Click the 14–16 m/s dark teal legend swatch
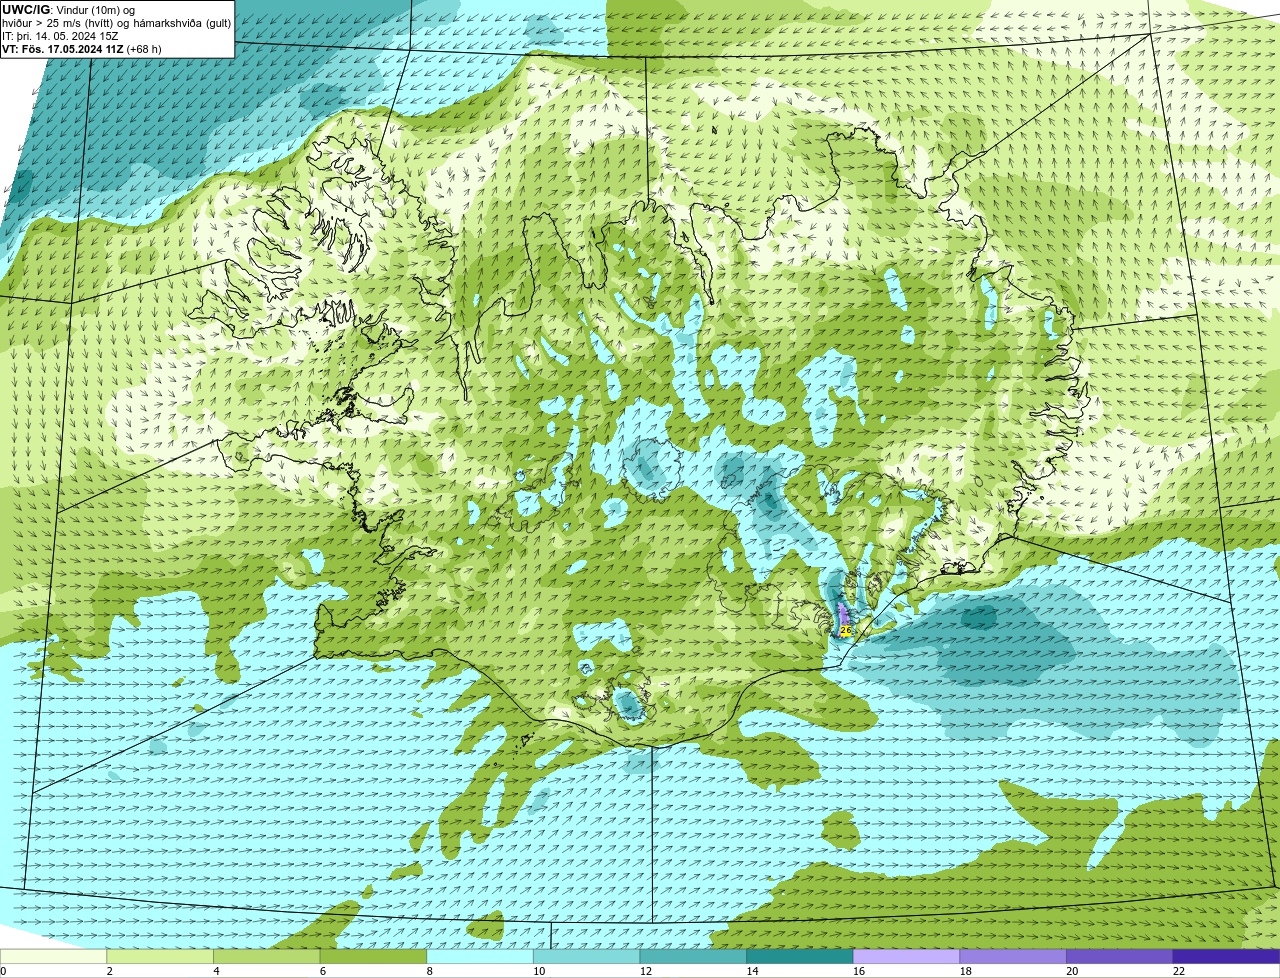This screenshot has width=1280, height=978. point(800,956)
